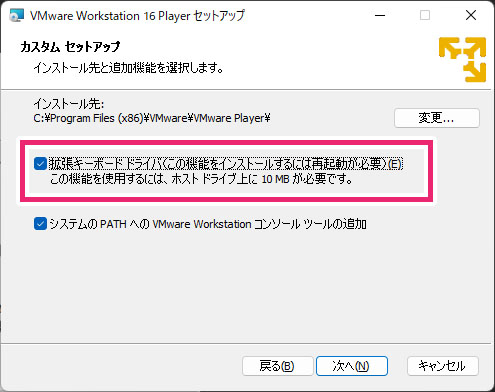This screenshot has height=392, width=495.
Task: Click the 変更... button to change install path
Action: pyautogui.click(x=437, y=118)
